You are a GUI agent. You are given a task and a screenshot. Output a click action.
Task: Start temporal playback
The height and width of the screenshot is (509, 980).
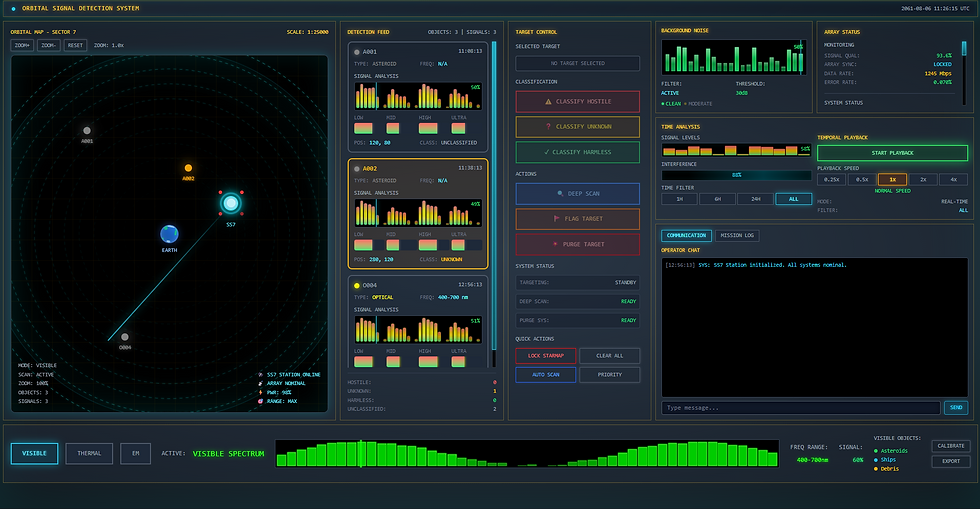(x=892, y=153)
